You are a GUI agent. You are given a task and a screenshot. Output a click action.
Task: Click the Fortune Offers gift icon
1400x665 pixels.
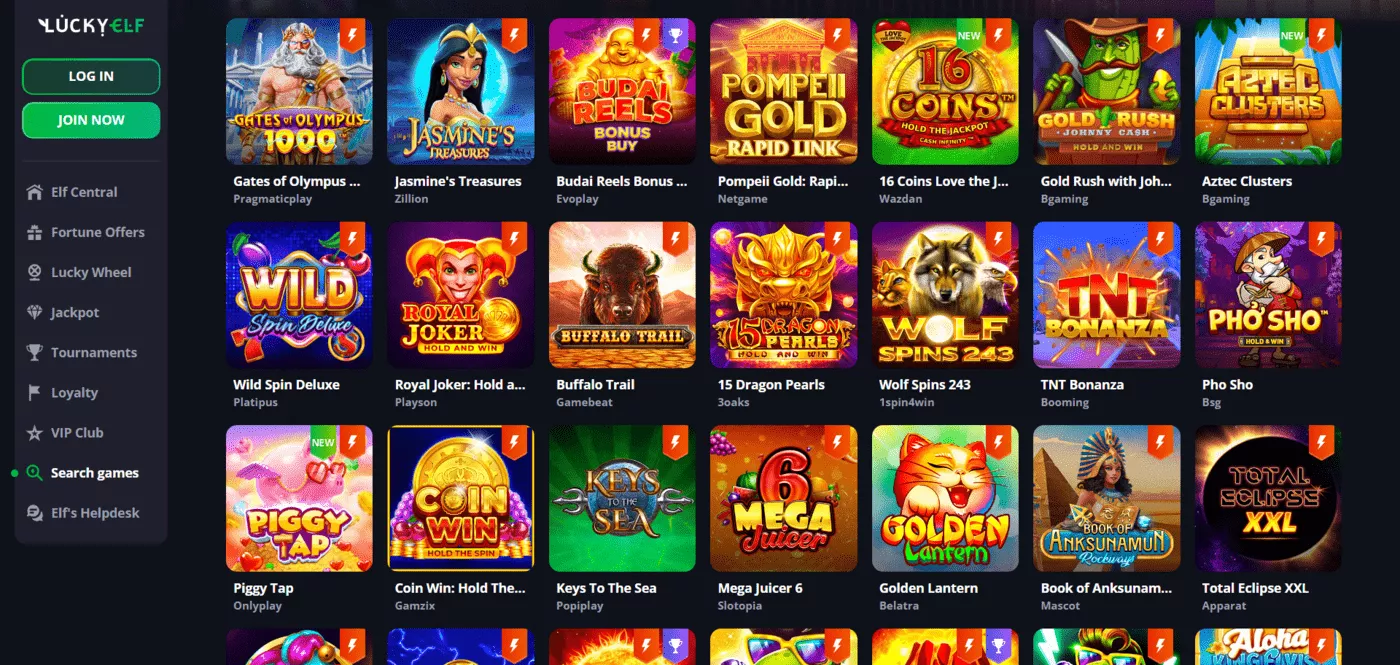point(34,232)
